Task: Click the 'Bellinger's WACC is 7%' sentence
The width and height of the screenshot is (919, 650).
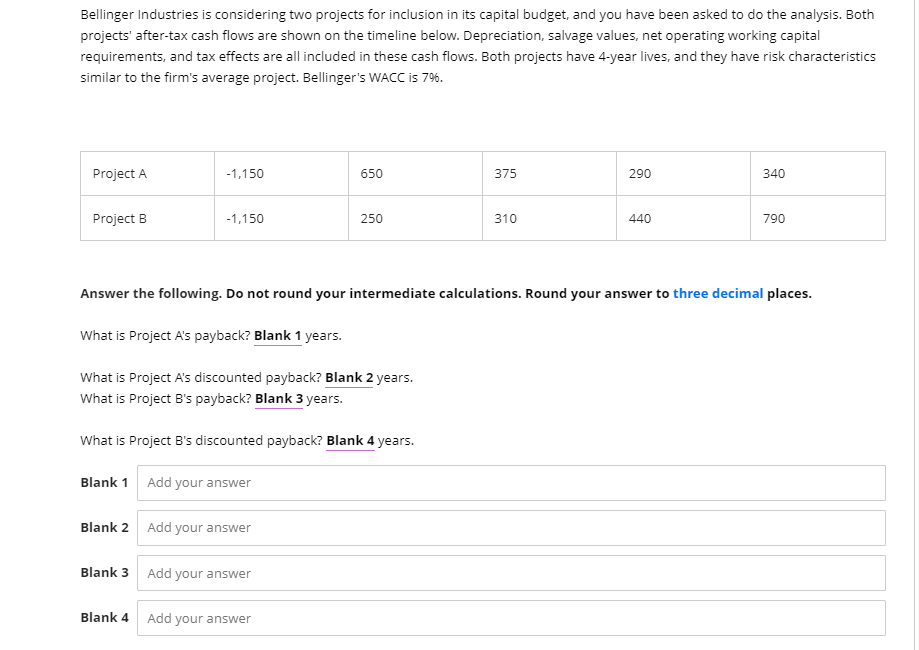Action: [x=373, y=78]
